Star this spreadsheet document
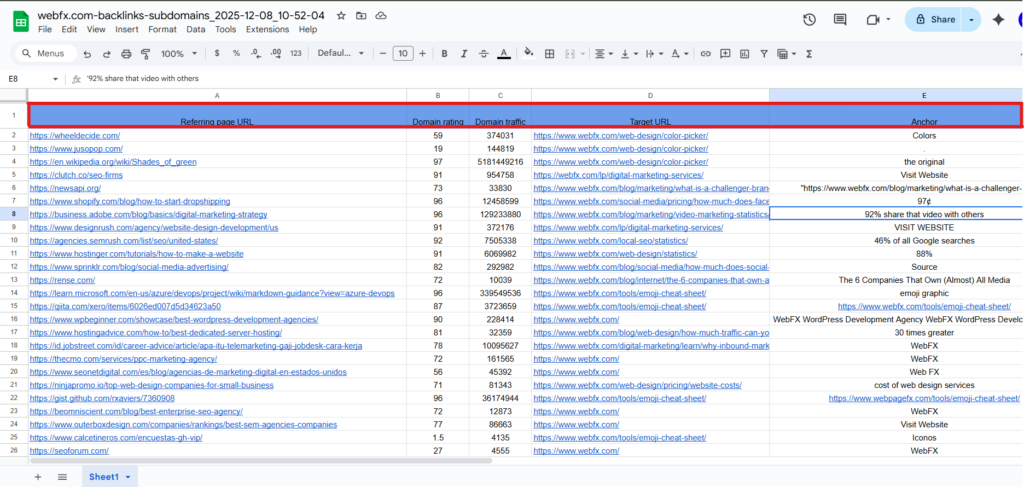 tap(342, 16)
